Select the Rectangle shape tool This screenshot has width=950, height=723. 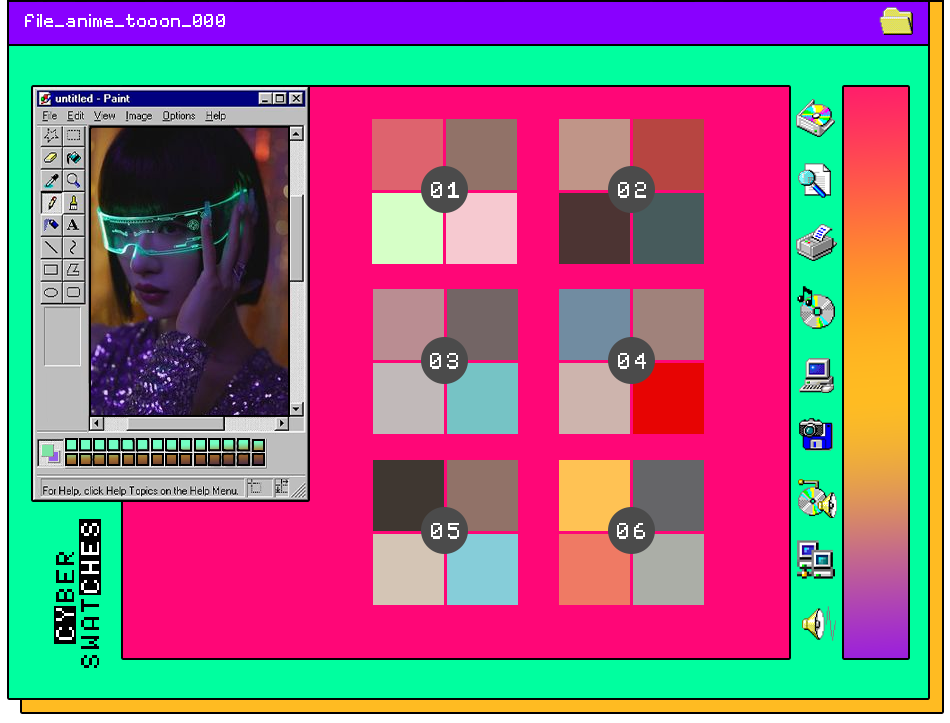pos(51,270)
